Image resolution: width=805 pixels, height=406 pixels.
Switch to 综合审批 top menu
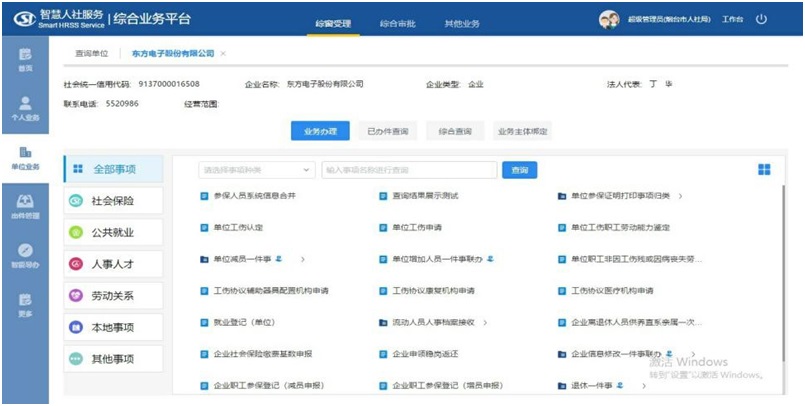[398, 21]
